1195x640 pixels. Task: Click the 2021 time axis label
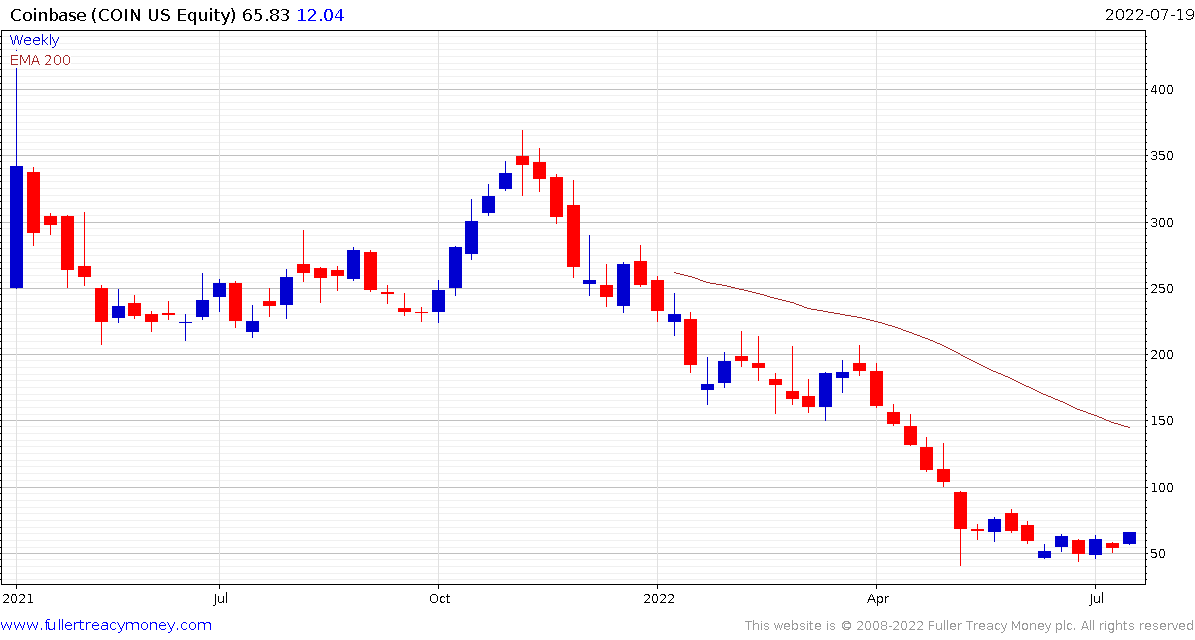coord(16,598)
